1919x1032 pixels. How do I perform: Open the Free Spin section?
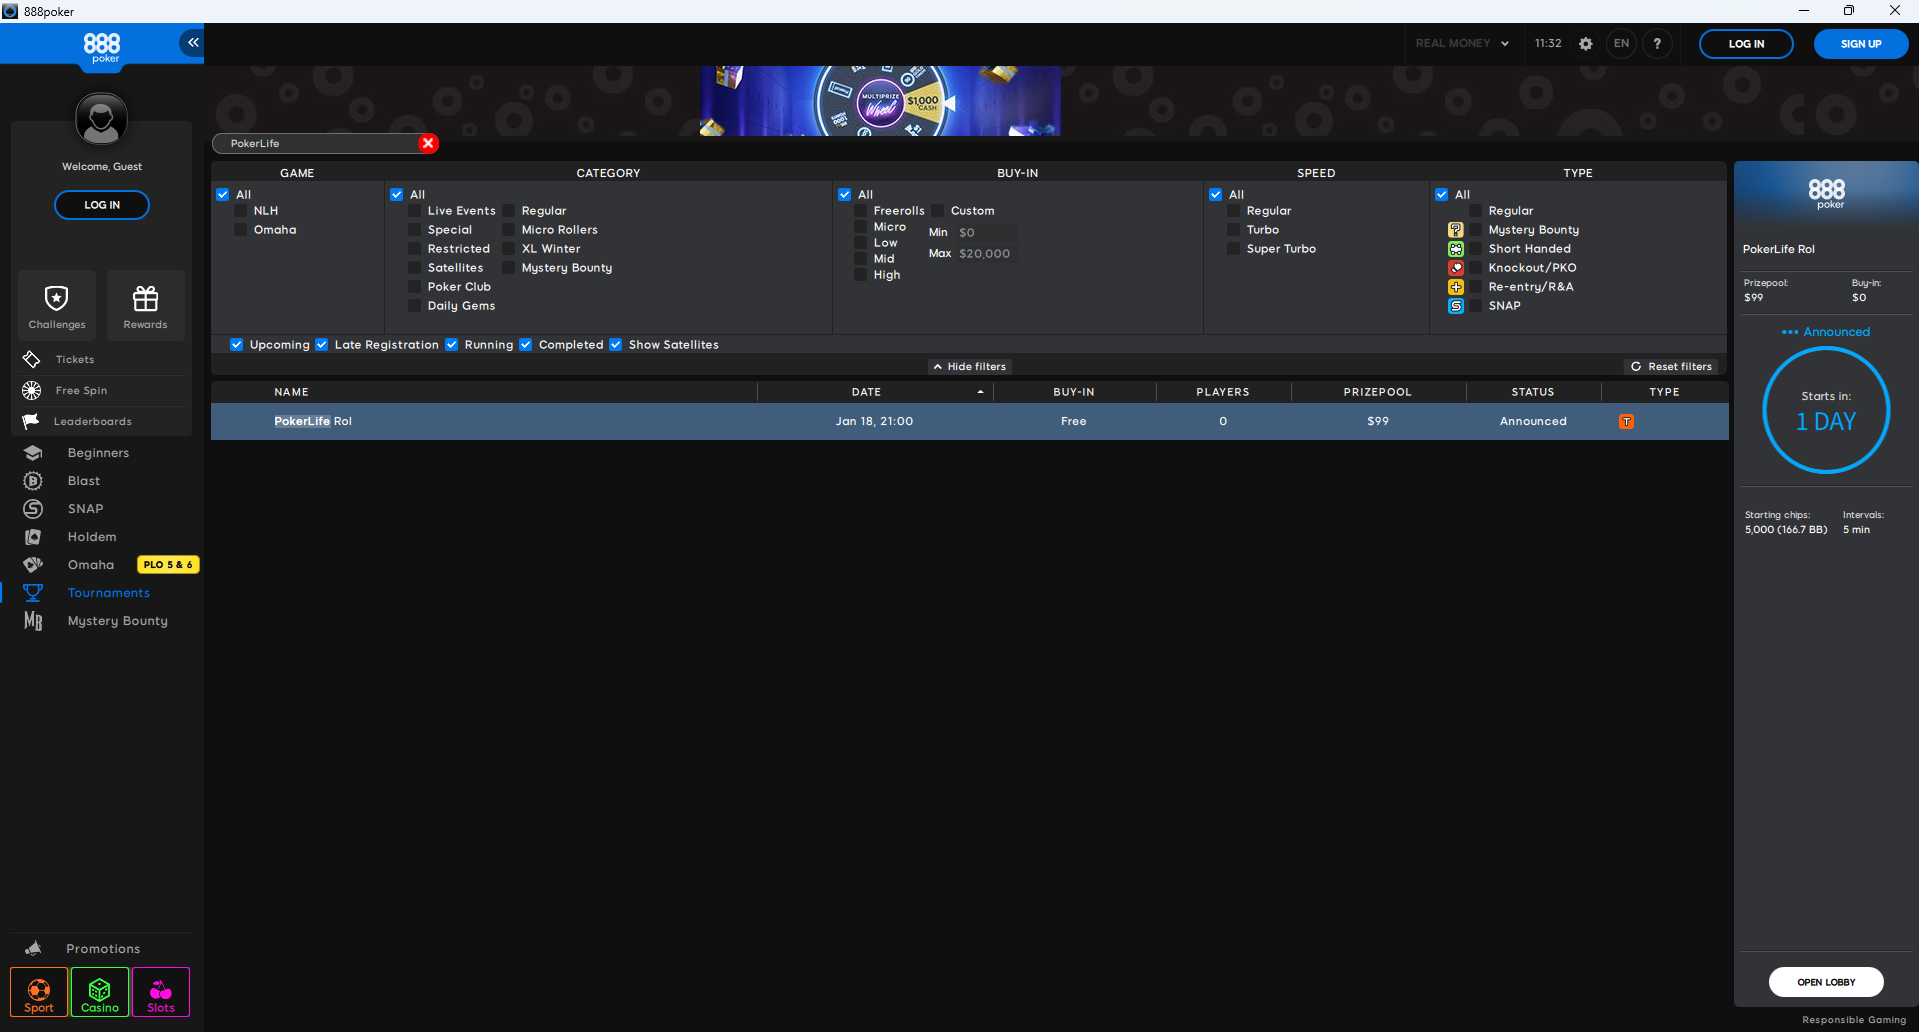click(x=81, y=390)
